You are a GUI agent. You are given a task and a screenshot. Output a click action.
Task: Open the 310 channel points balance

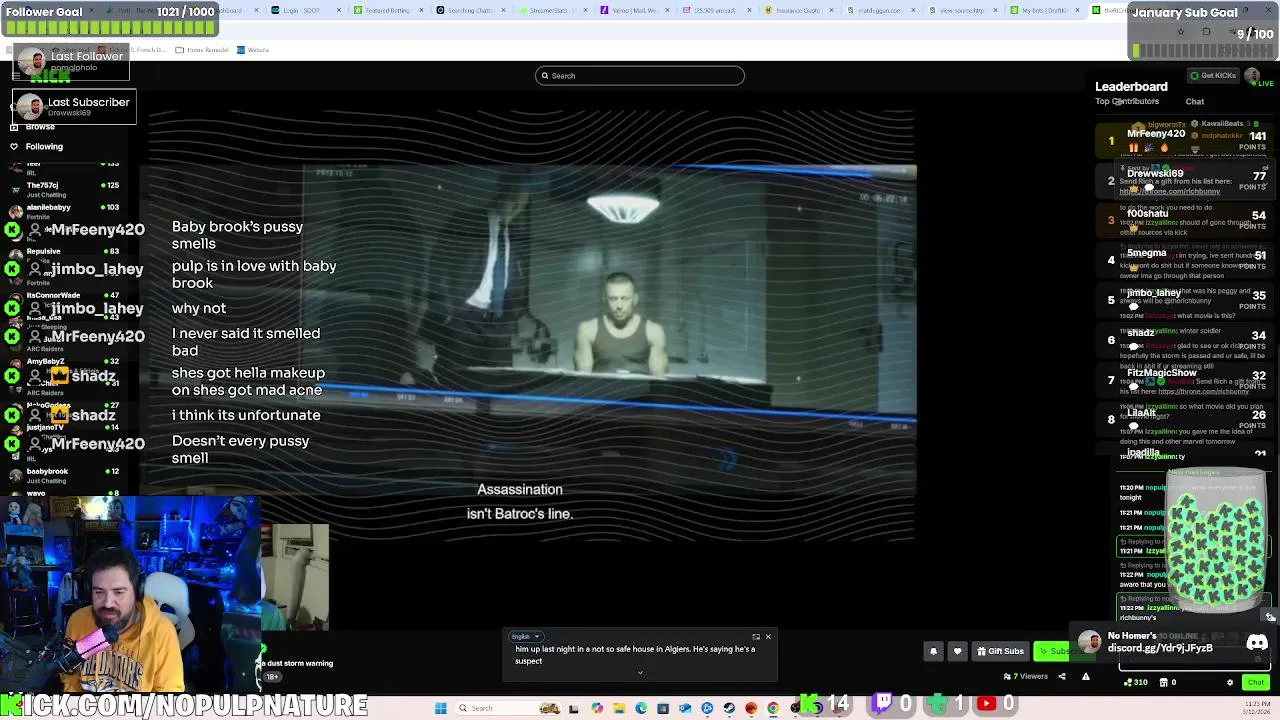click(1135, 682)
